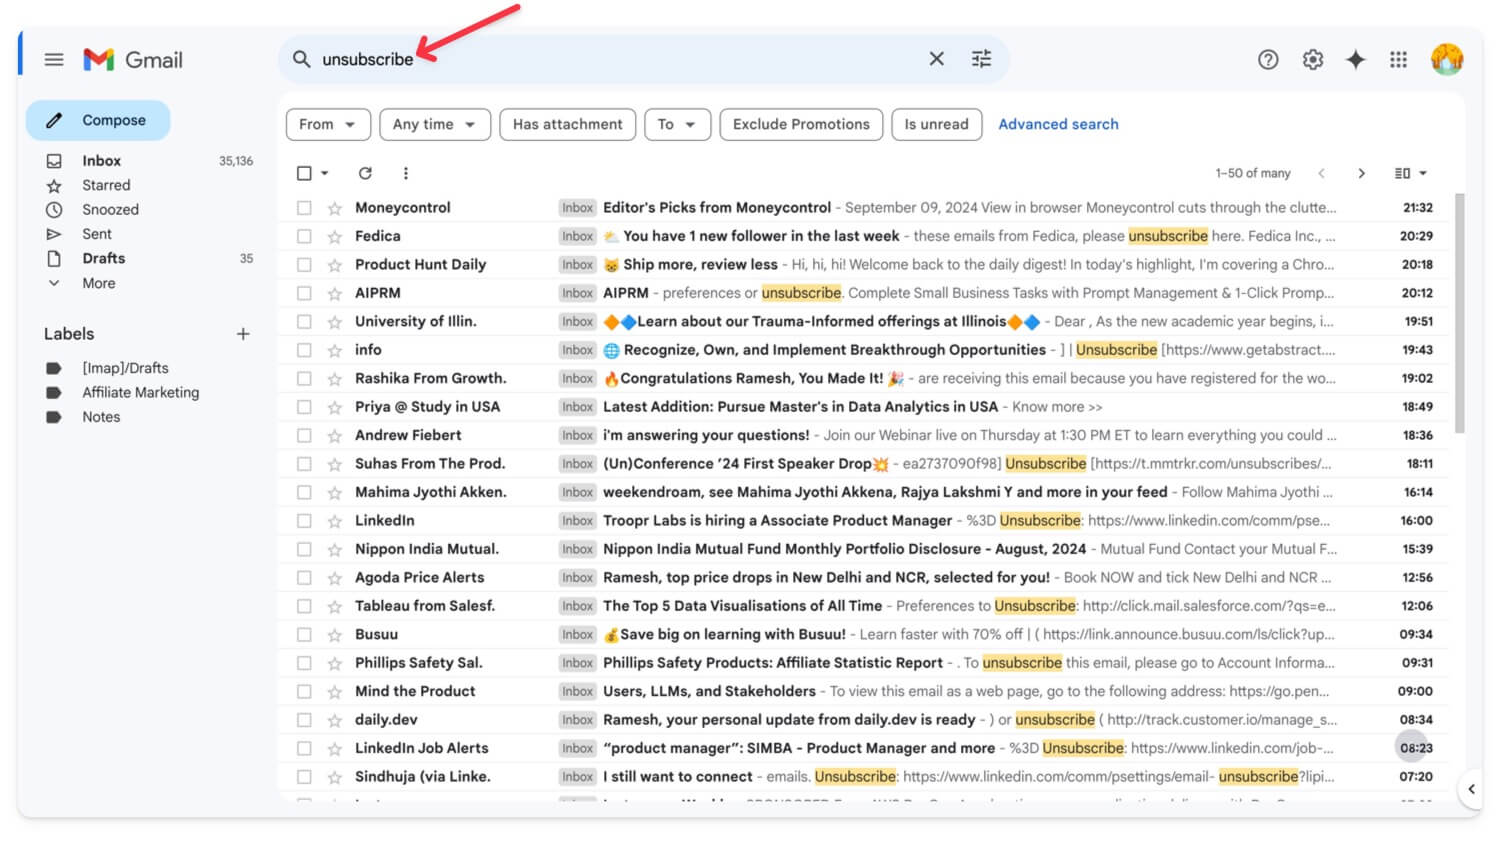Clear the search with the X icon
Viewport: 1500px width, 844px height.
(x=936, y=59)
